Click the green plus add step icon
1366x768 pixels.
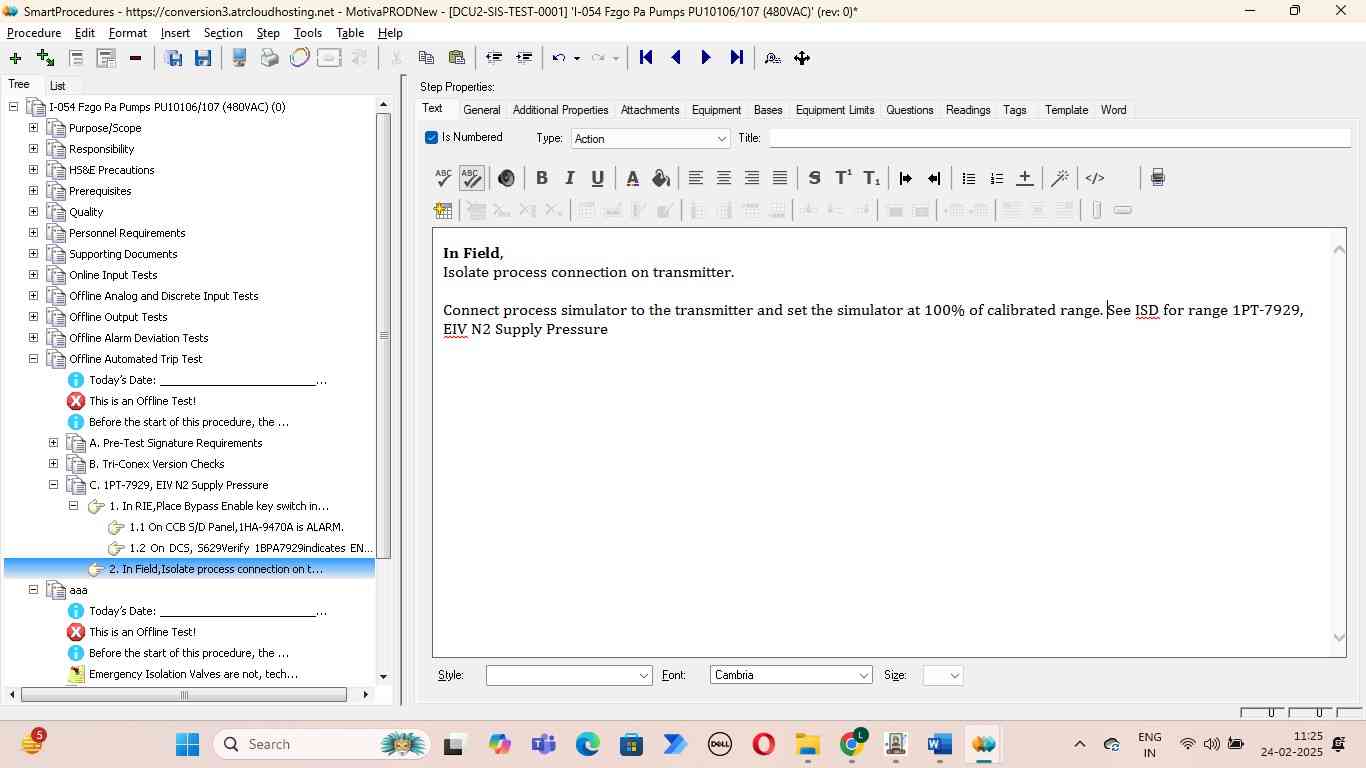(x=15, y=58)
